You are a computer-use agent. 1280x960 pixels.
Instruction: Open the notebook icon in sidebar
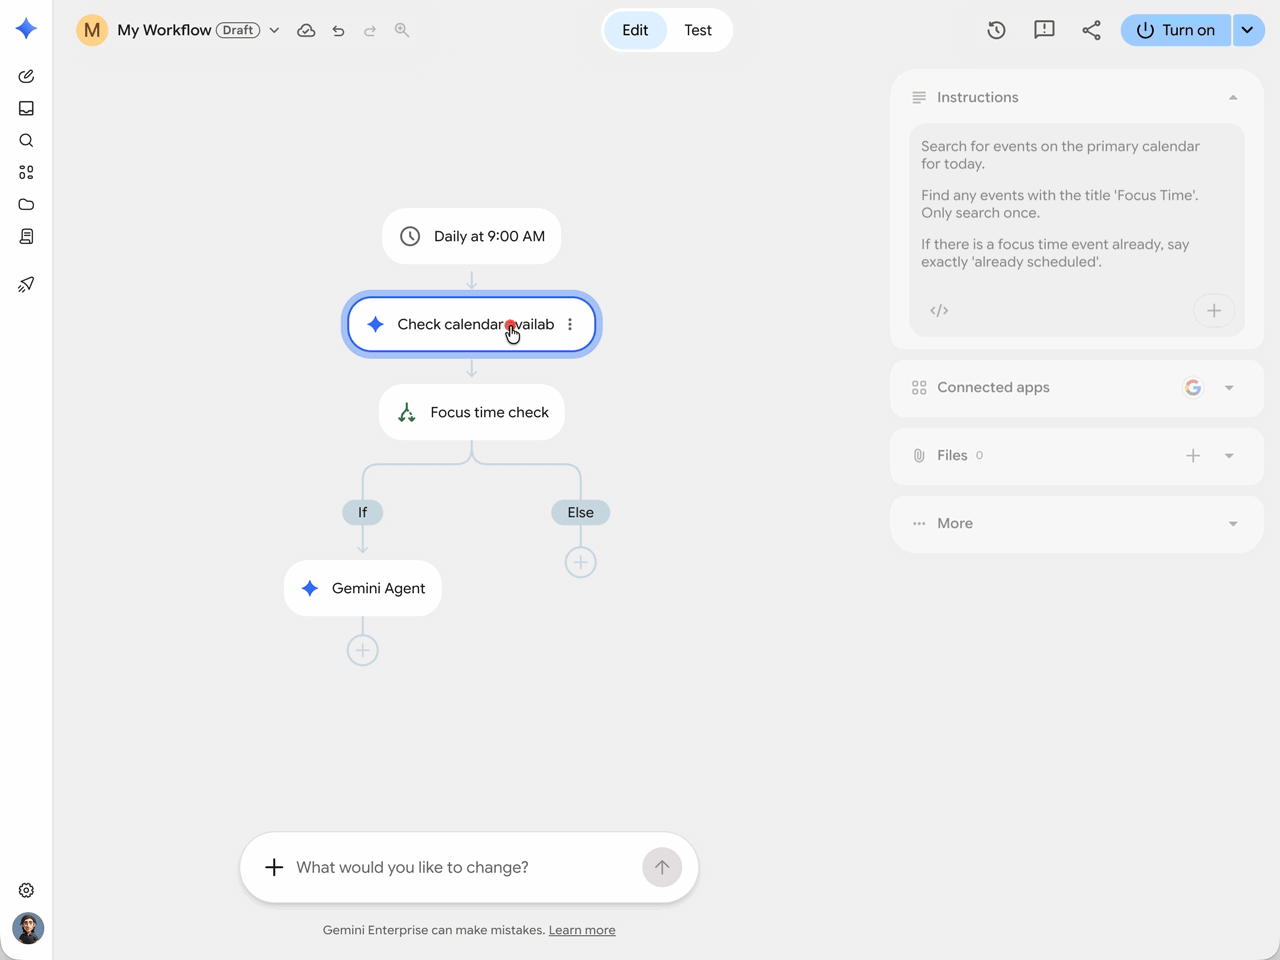[x=26, y=236]
